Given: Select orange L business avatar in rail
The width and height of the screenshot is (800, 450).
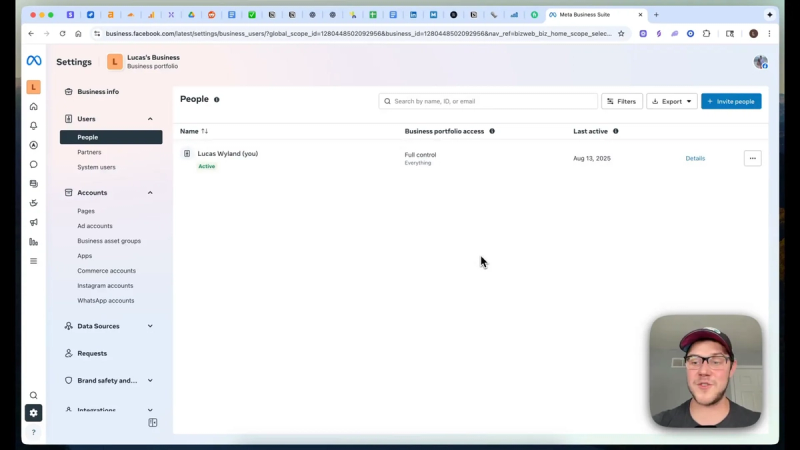Looking at the screenshot, I should [x=34, y=87].
